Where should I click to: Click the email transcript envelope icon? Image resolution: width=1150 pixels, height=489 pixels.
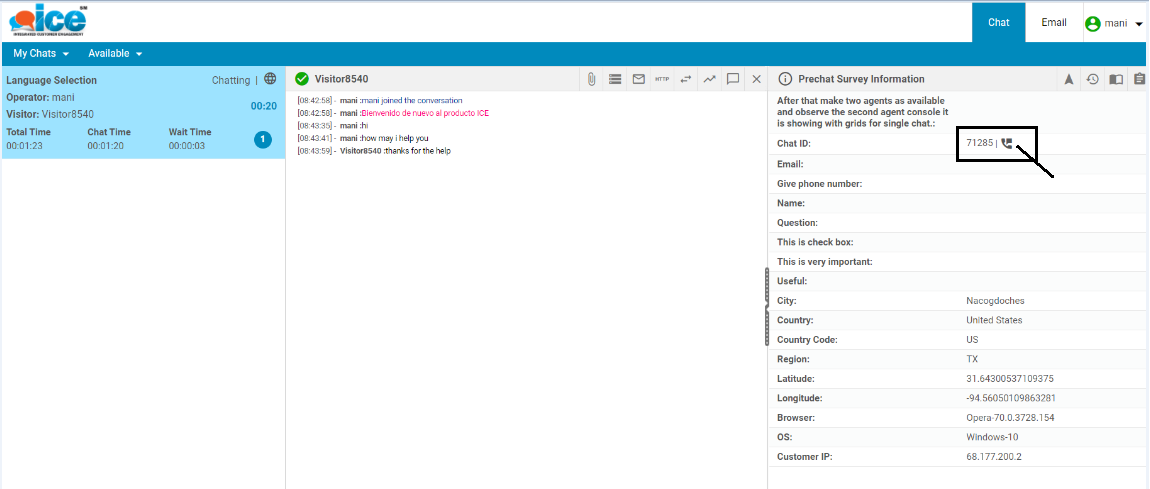[638, 79]
